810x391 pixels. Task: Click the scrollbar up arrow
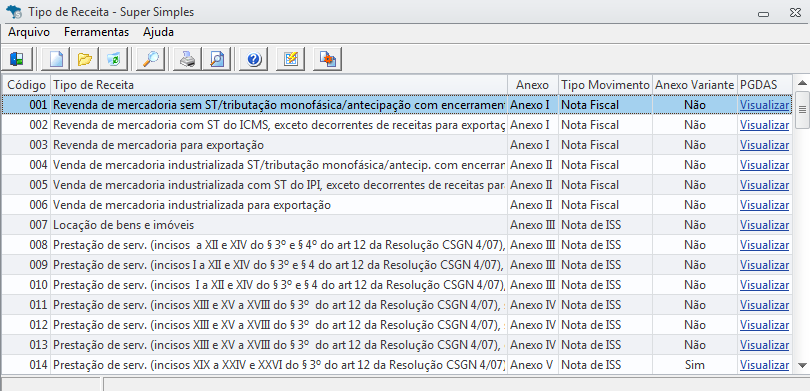tap(802, 83)
